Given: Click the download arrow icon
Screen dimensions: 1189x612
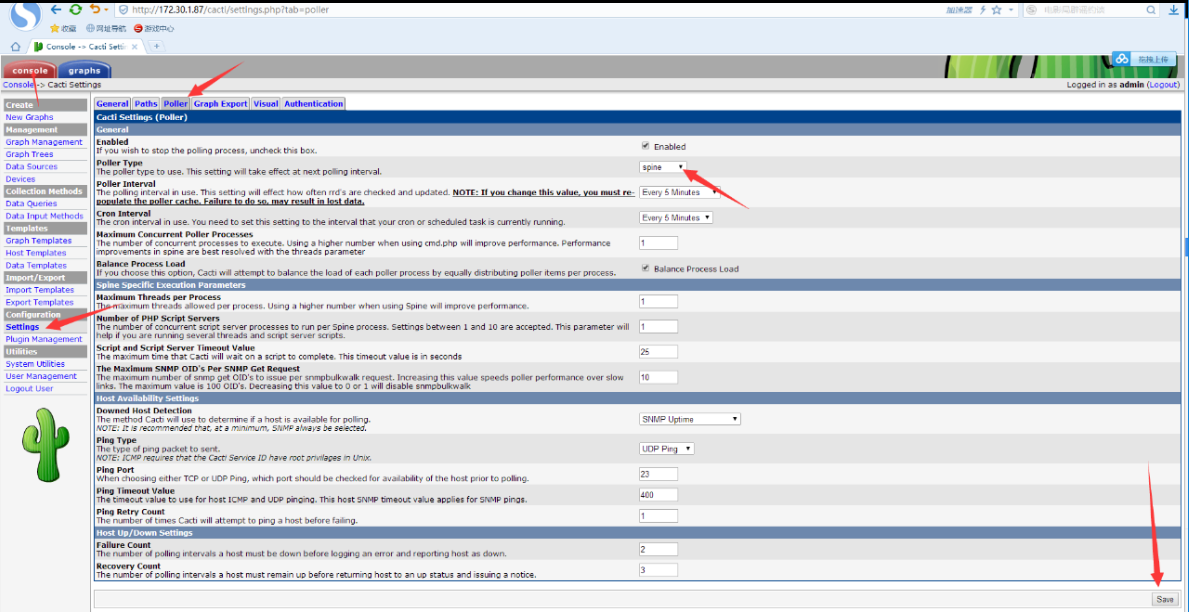Looking at the screenshot, I should point(1175,10).
